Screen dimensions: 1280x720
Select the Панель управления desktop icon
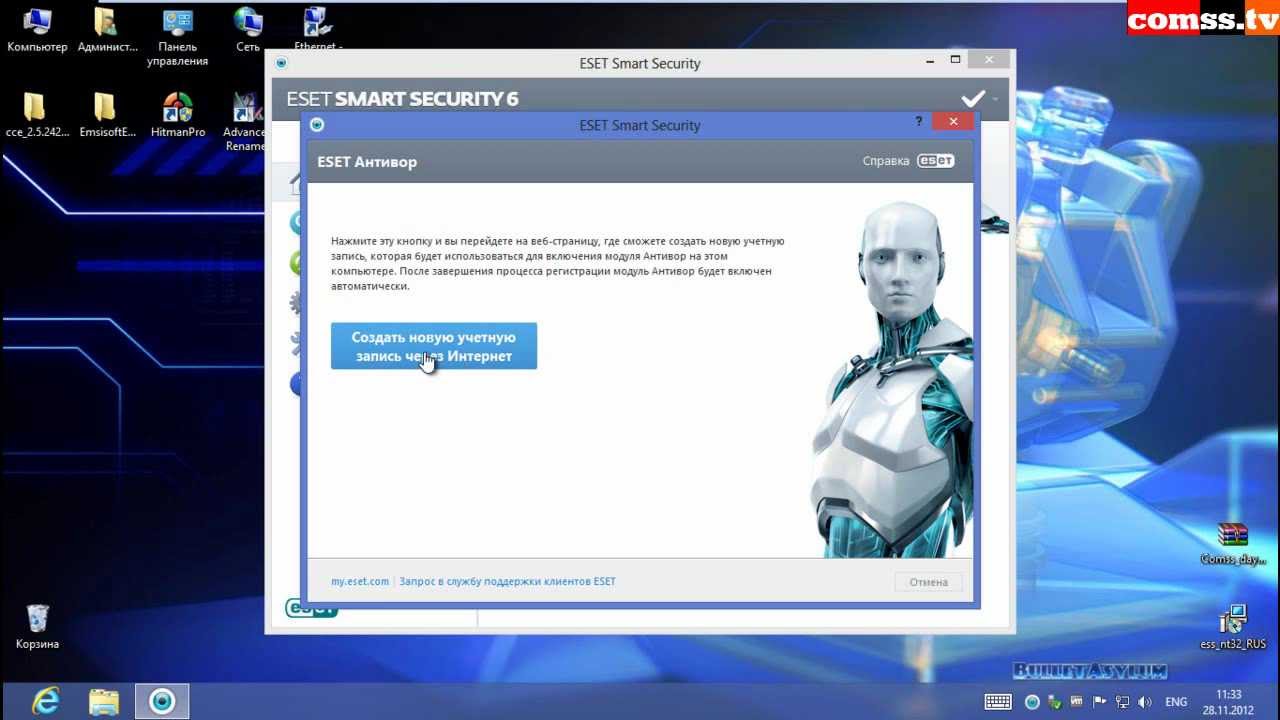177,37
